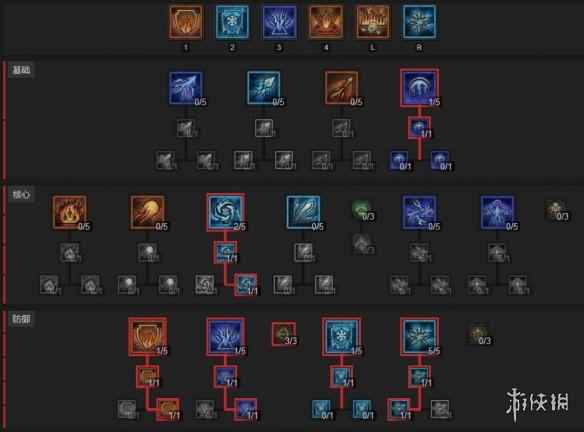Image resolution: width=584 pixels, height=432 pixels.
Task: Click the Fireball skill node in 核心
Action: (147, 212)
